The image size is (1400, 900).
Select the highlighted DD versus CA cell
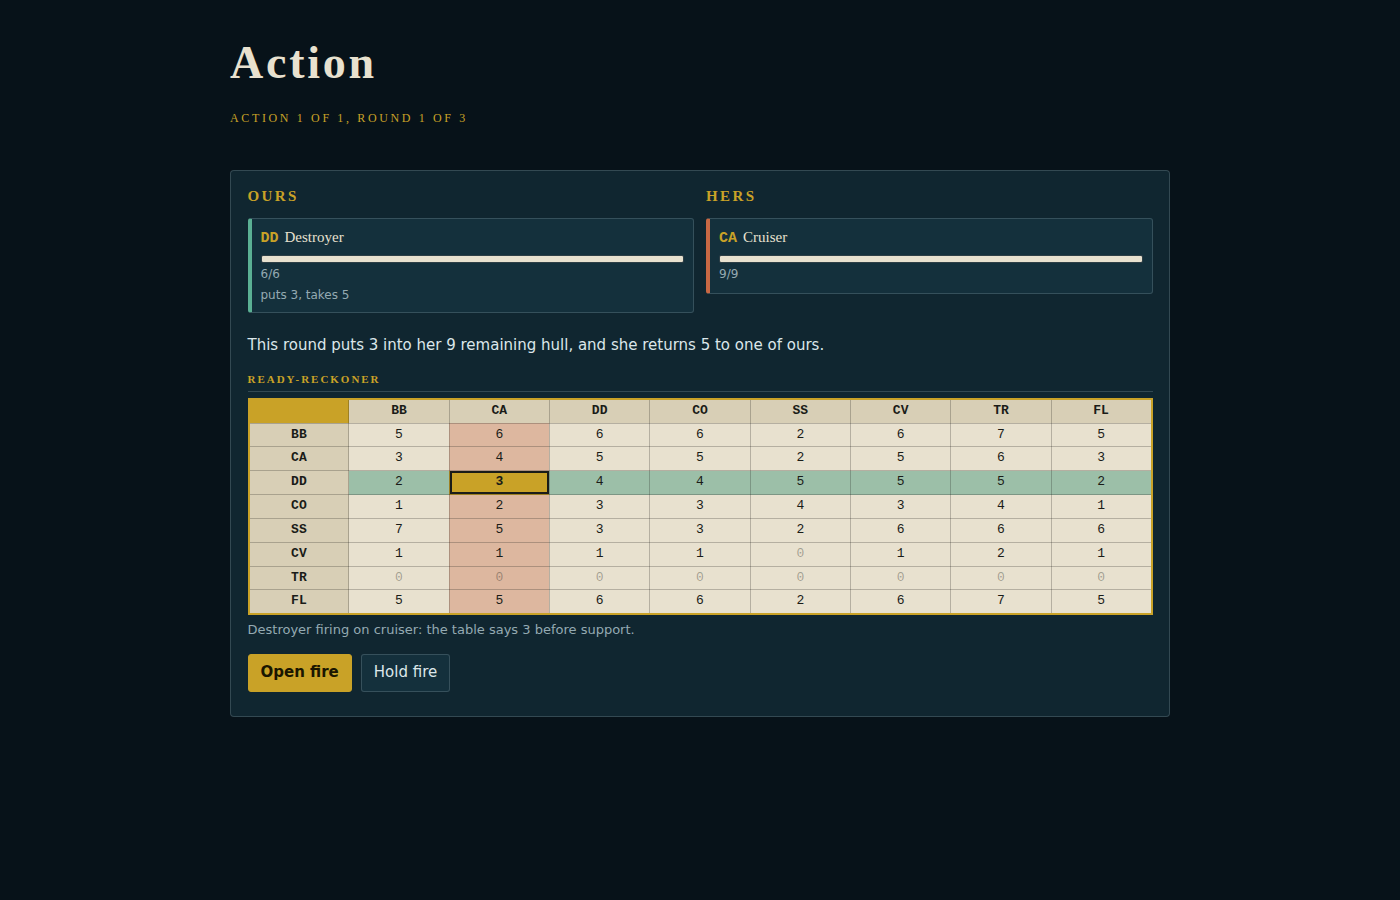[x=499, y=482]
